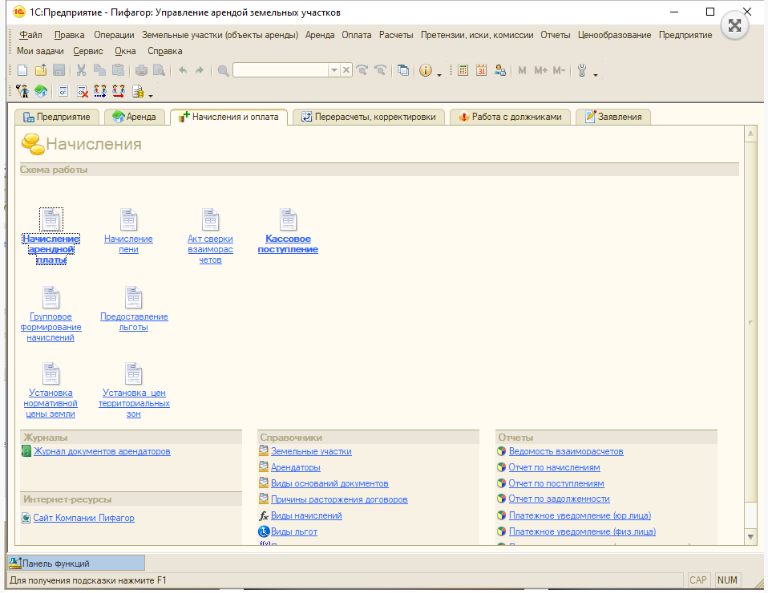Click the Предоставление льготы icon
The width and height of the screenshot is (768, 593).
pos(134,297)
